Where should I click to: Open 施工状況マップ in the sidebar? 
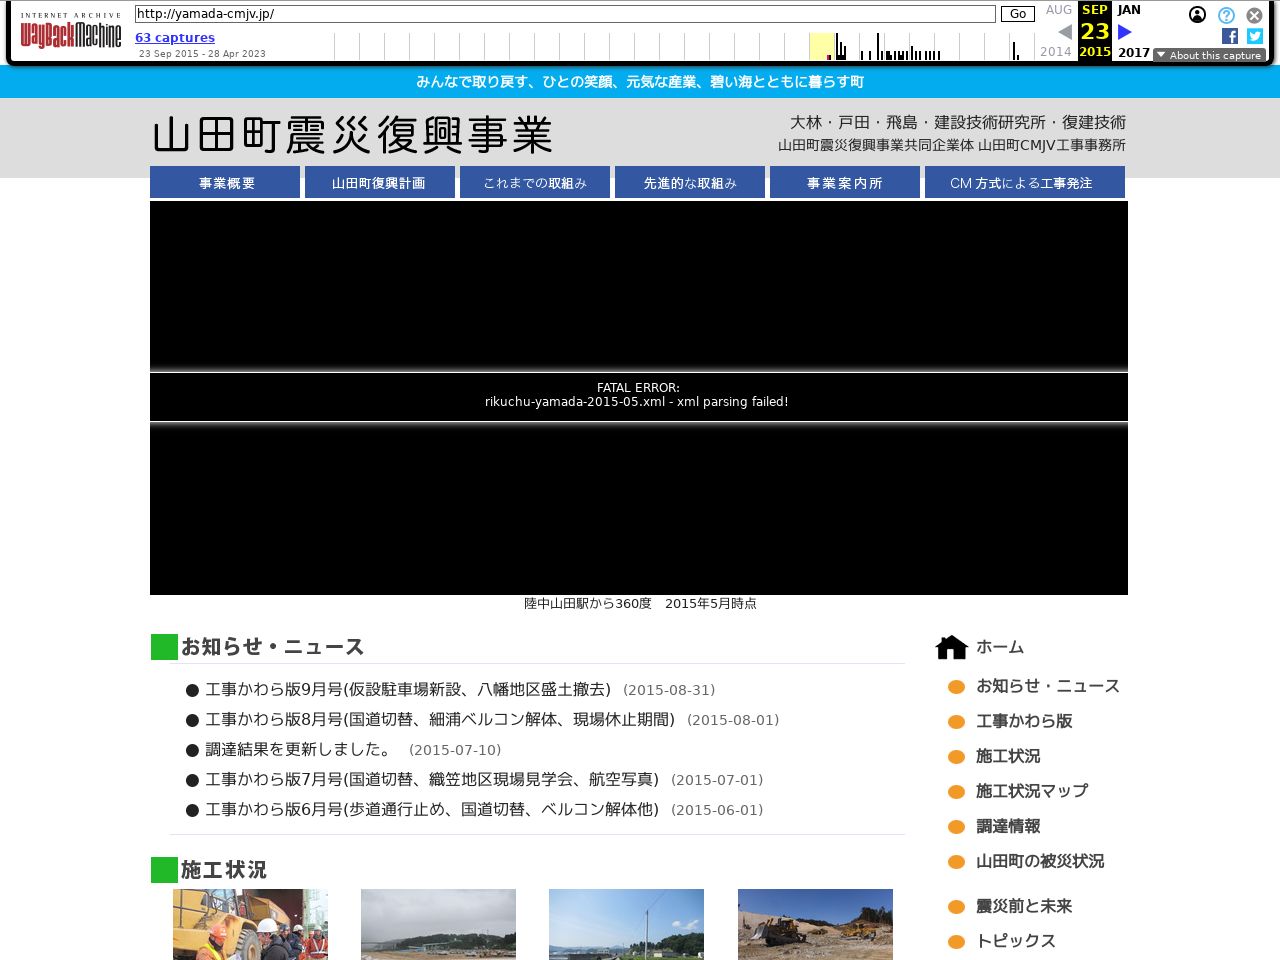pos(1031,791)
